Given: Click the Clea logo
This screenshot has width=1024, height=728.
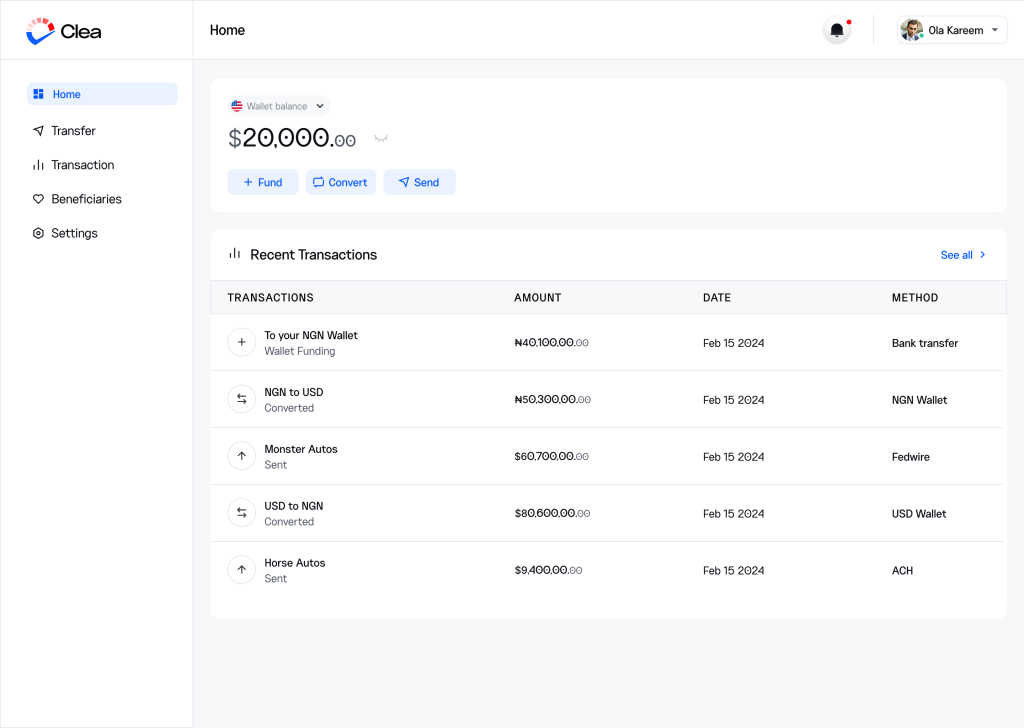Looking at the screenshot, I should pos(64,31).
